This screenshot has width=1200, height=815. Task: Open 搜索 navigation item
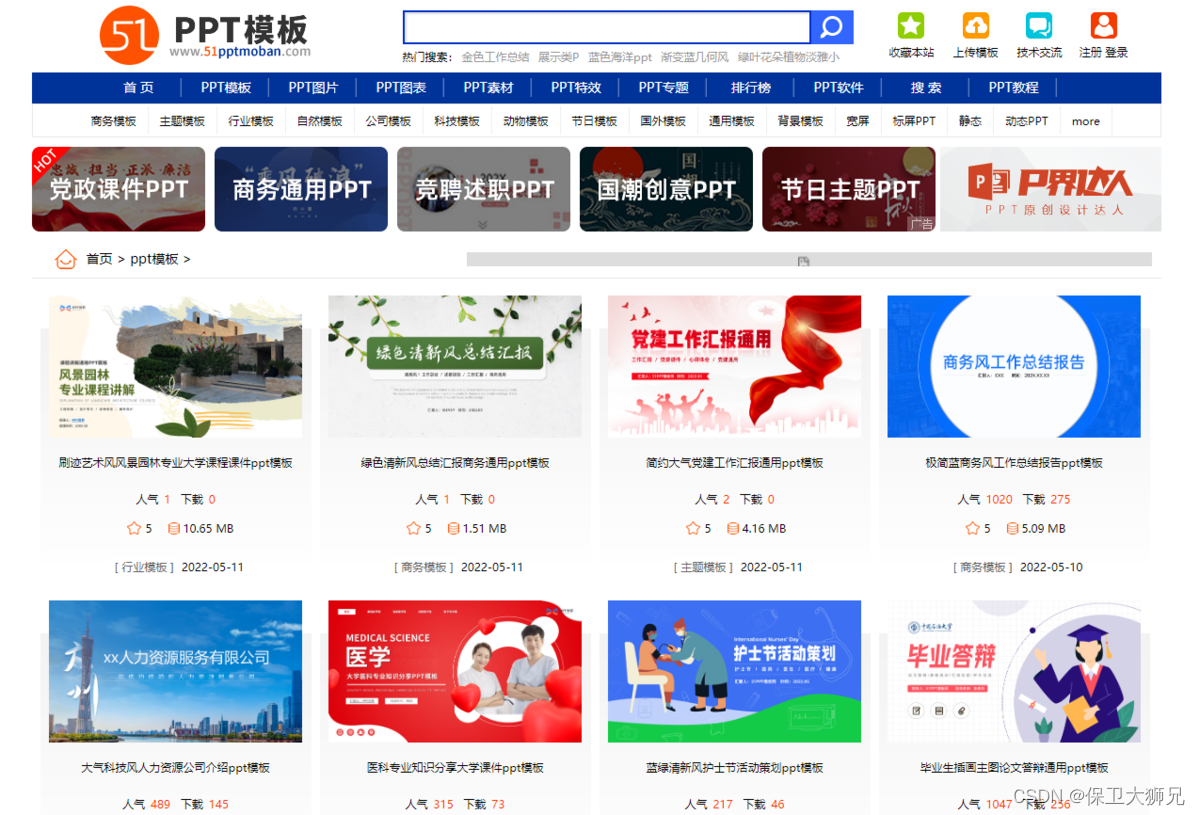926,88
